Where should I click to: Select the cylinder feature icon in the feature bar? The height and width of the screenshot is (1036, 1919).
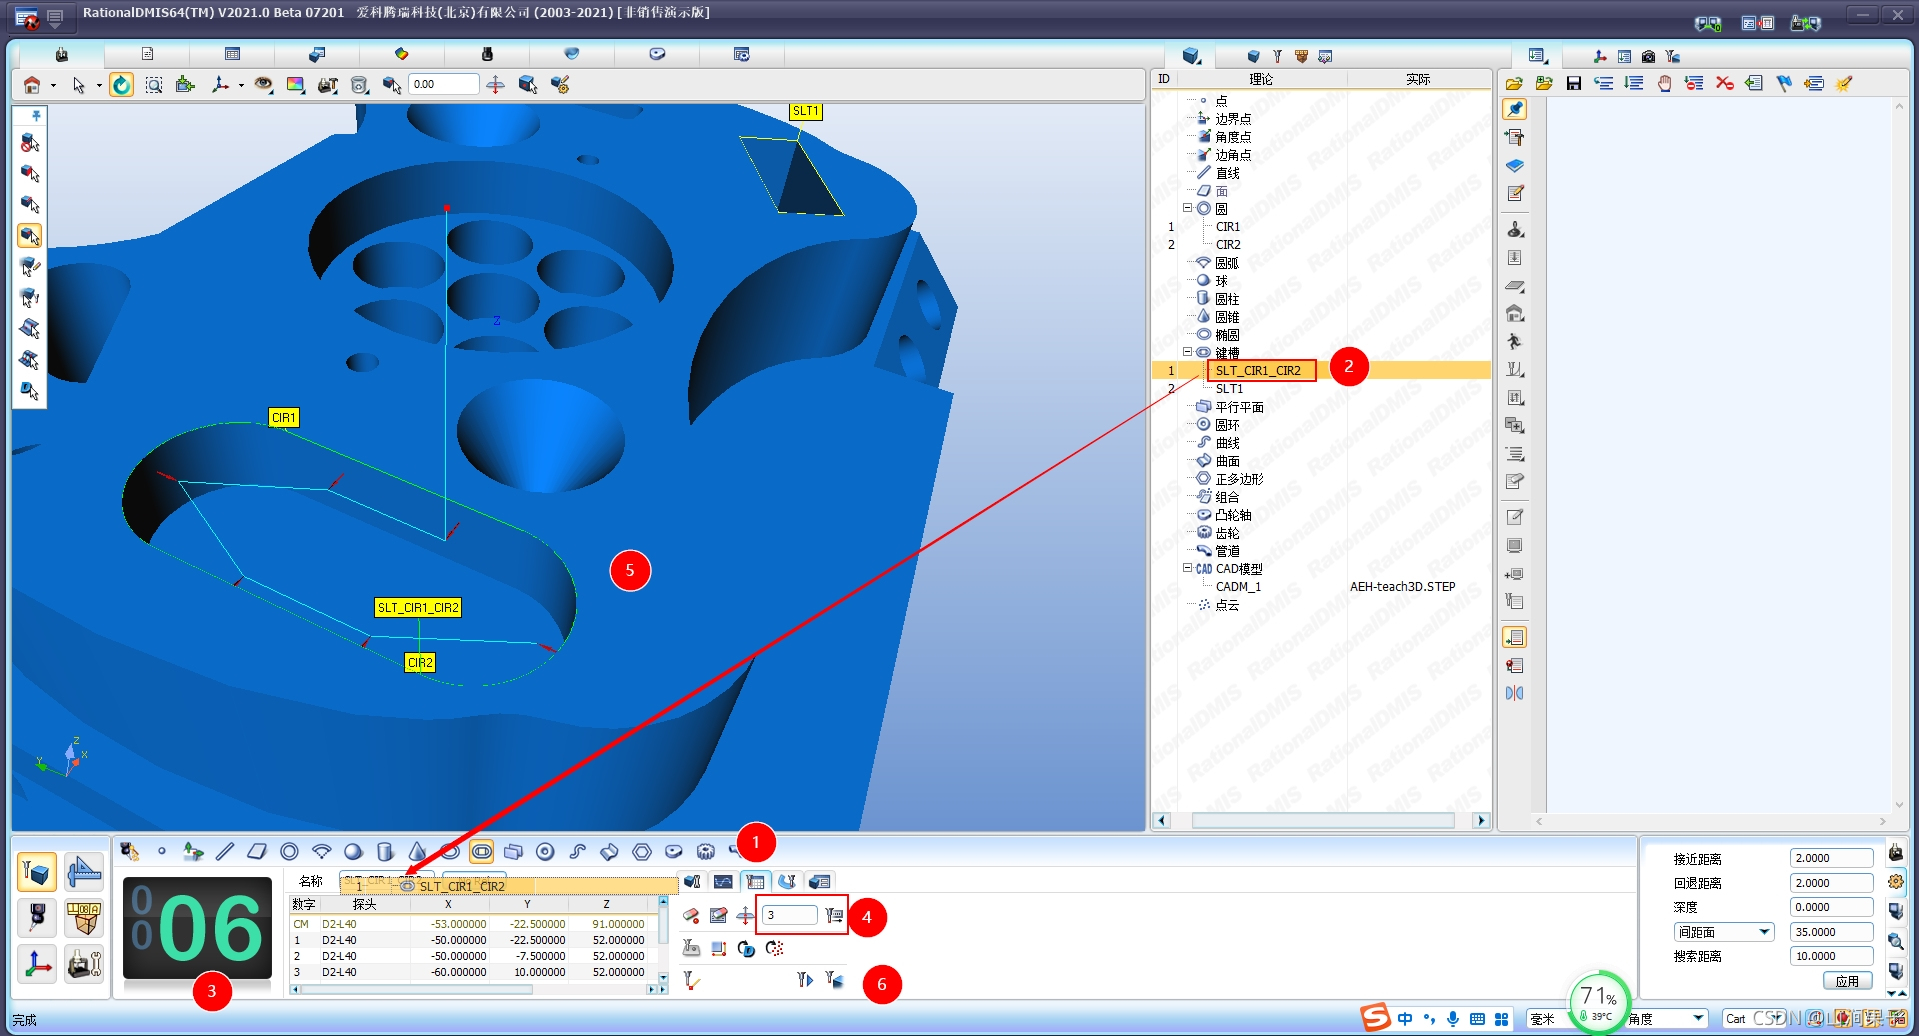pos(385,851)
